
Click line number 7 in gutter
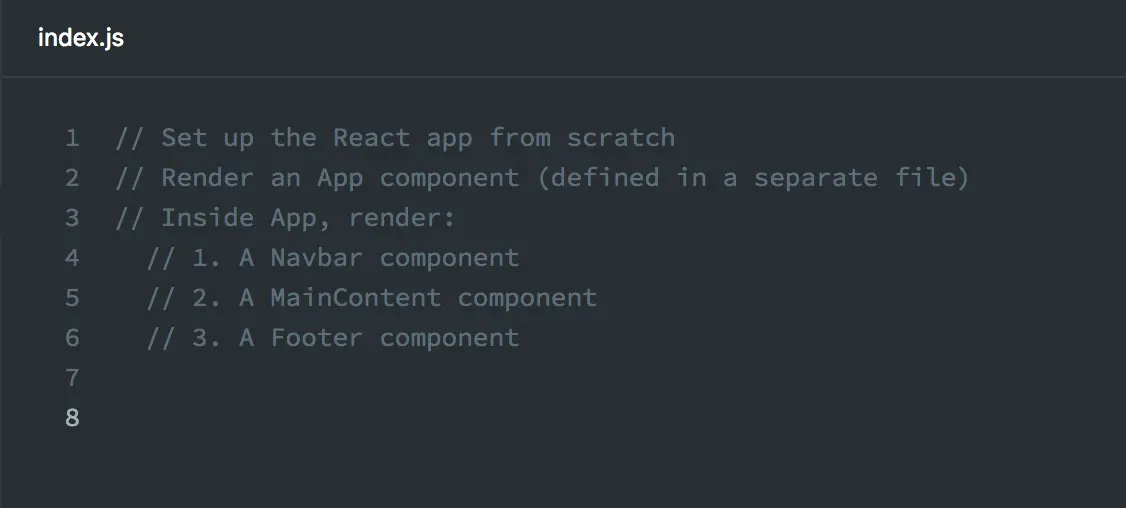click(x=72, y=378)
